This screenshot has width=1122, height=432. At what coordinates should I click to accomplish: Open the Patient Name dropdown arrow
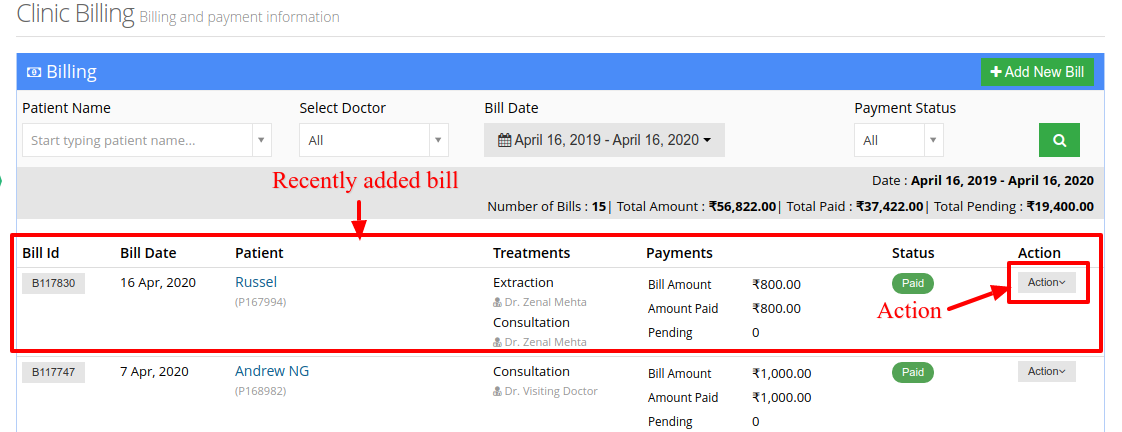pyautogui.click(x=261, y=140)
